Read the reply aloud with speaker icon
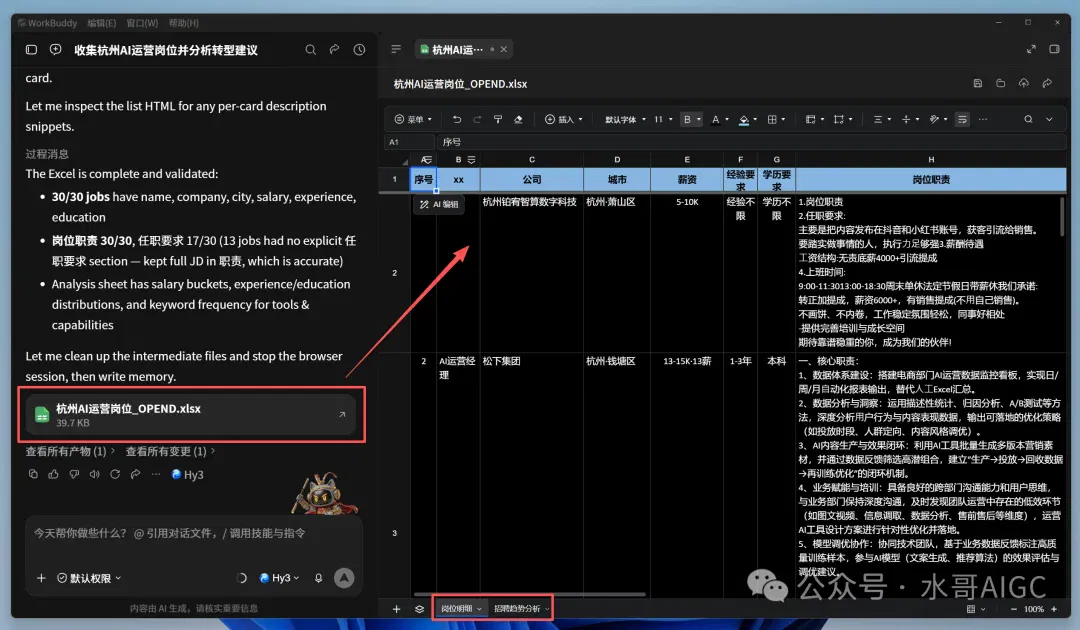1080x630 pixels. tap(94, 474)
